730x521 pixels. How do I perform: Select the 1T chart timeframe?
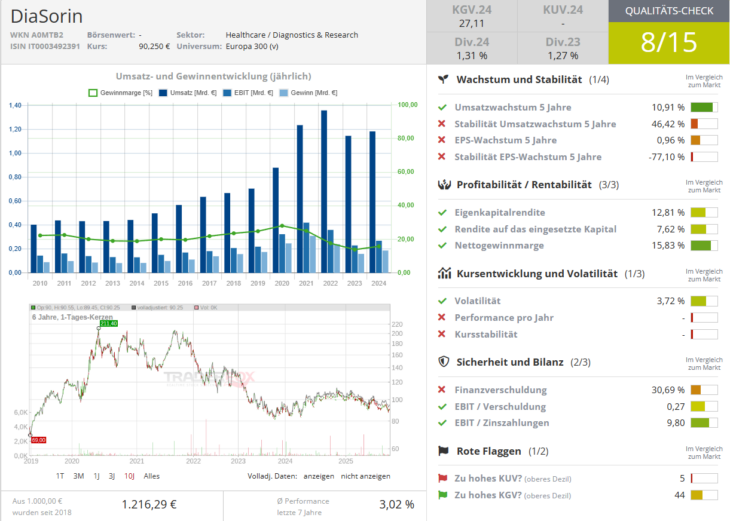coord(60,476)
